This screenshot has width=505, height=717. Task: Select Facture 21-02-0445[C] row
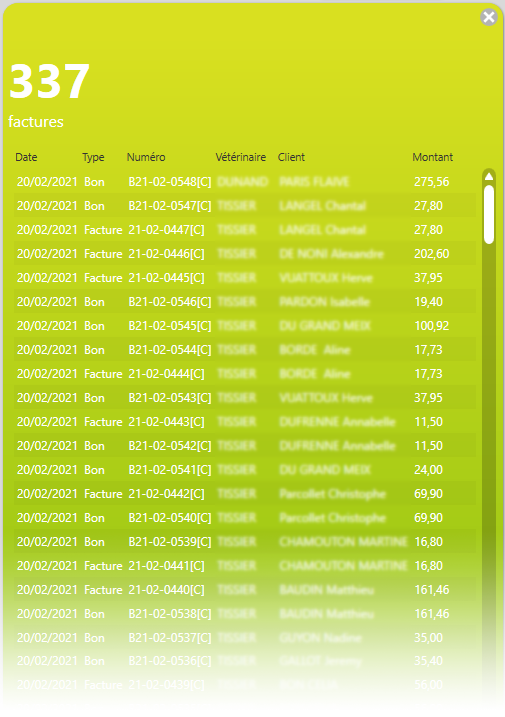tap(245, 278)
